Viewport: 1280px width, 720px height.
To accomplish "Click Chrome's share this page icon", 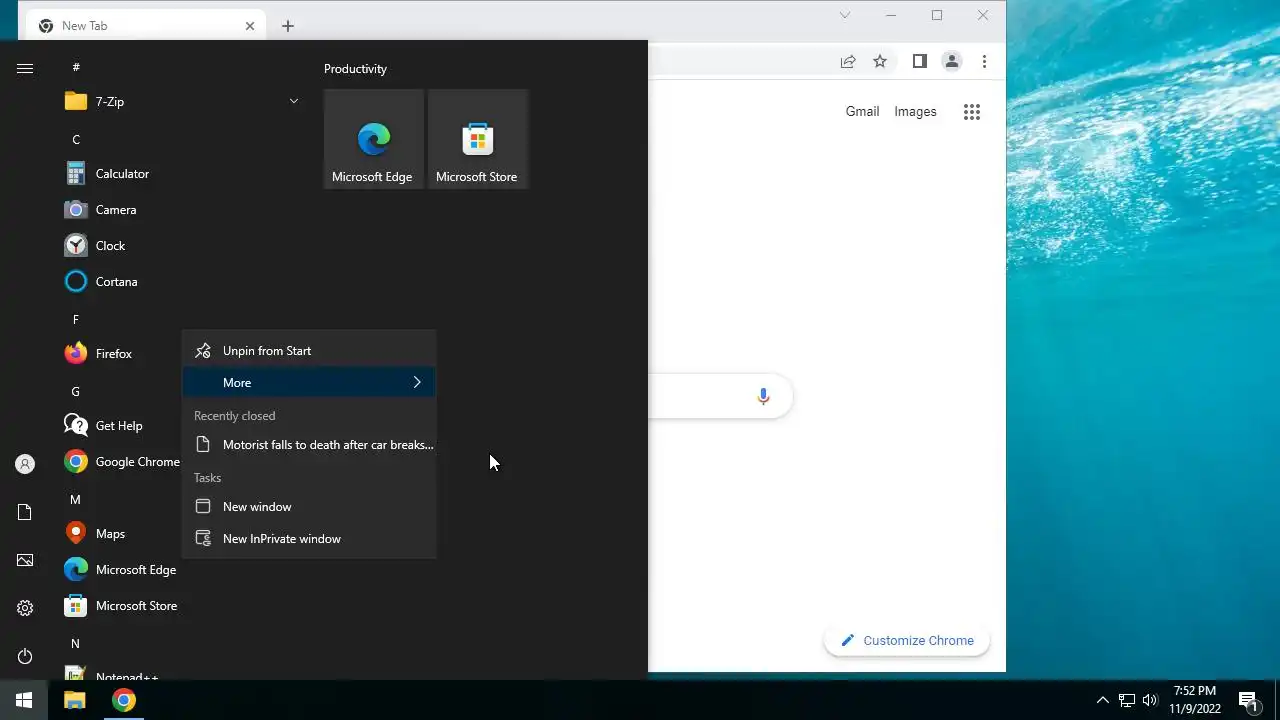I will point(848,61).
